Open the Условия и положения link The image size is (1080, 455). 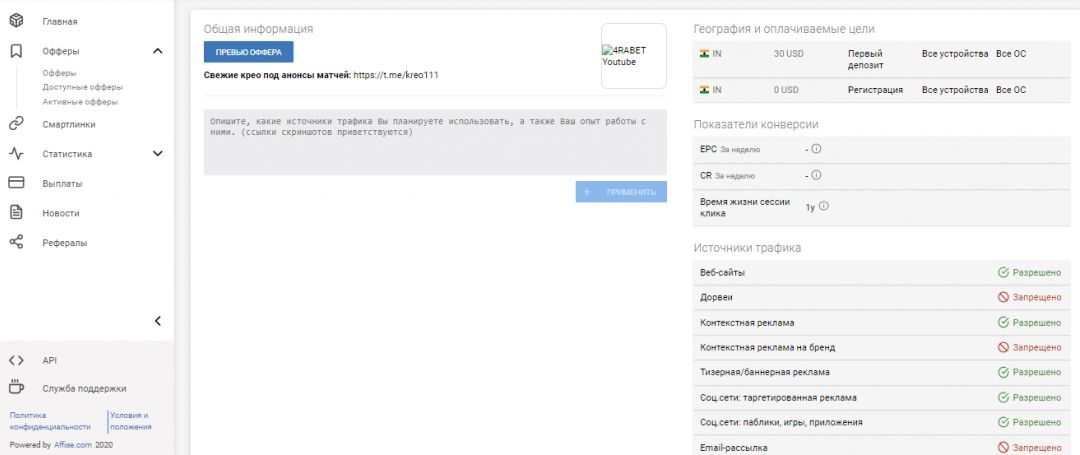pos(130,420)
